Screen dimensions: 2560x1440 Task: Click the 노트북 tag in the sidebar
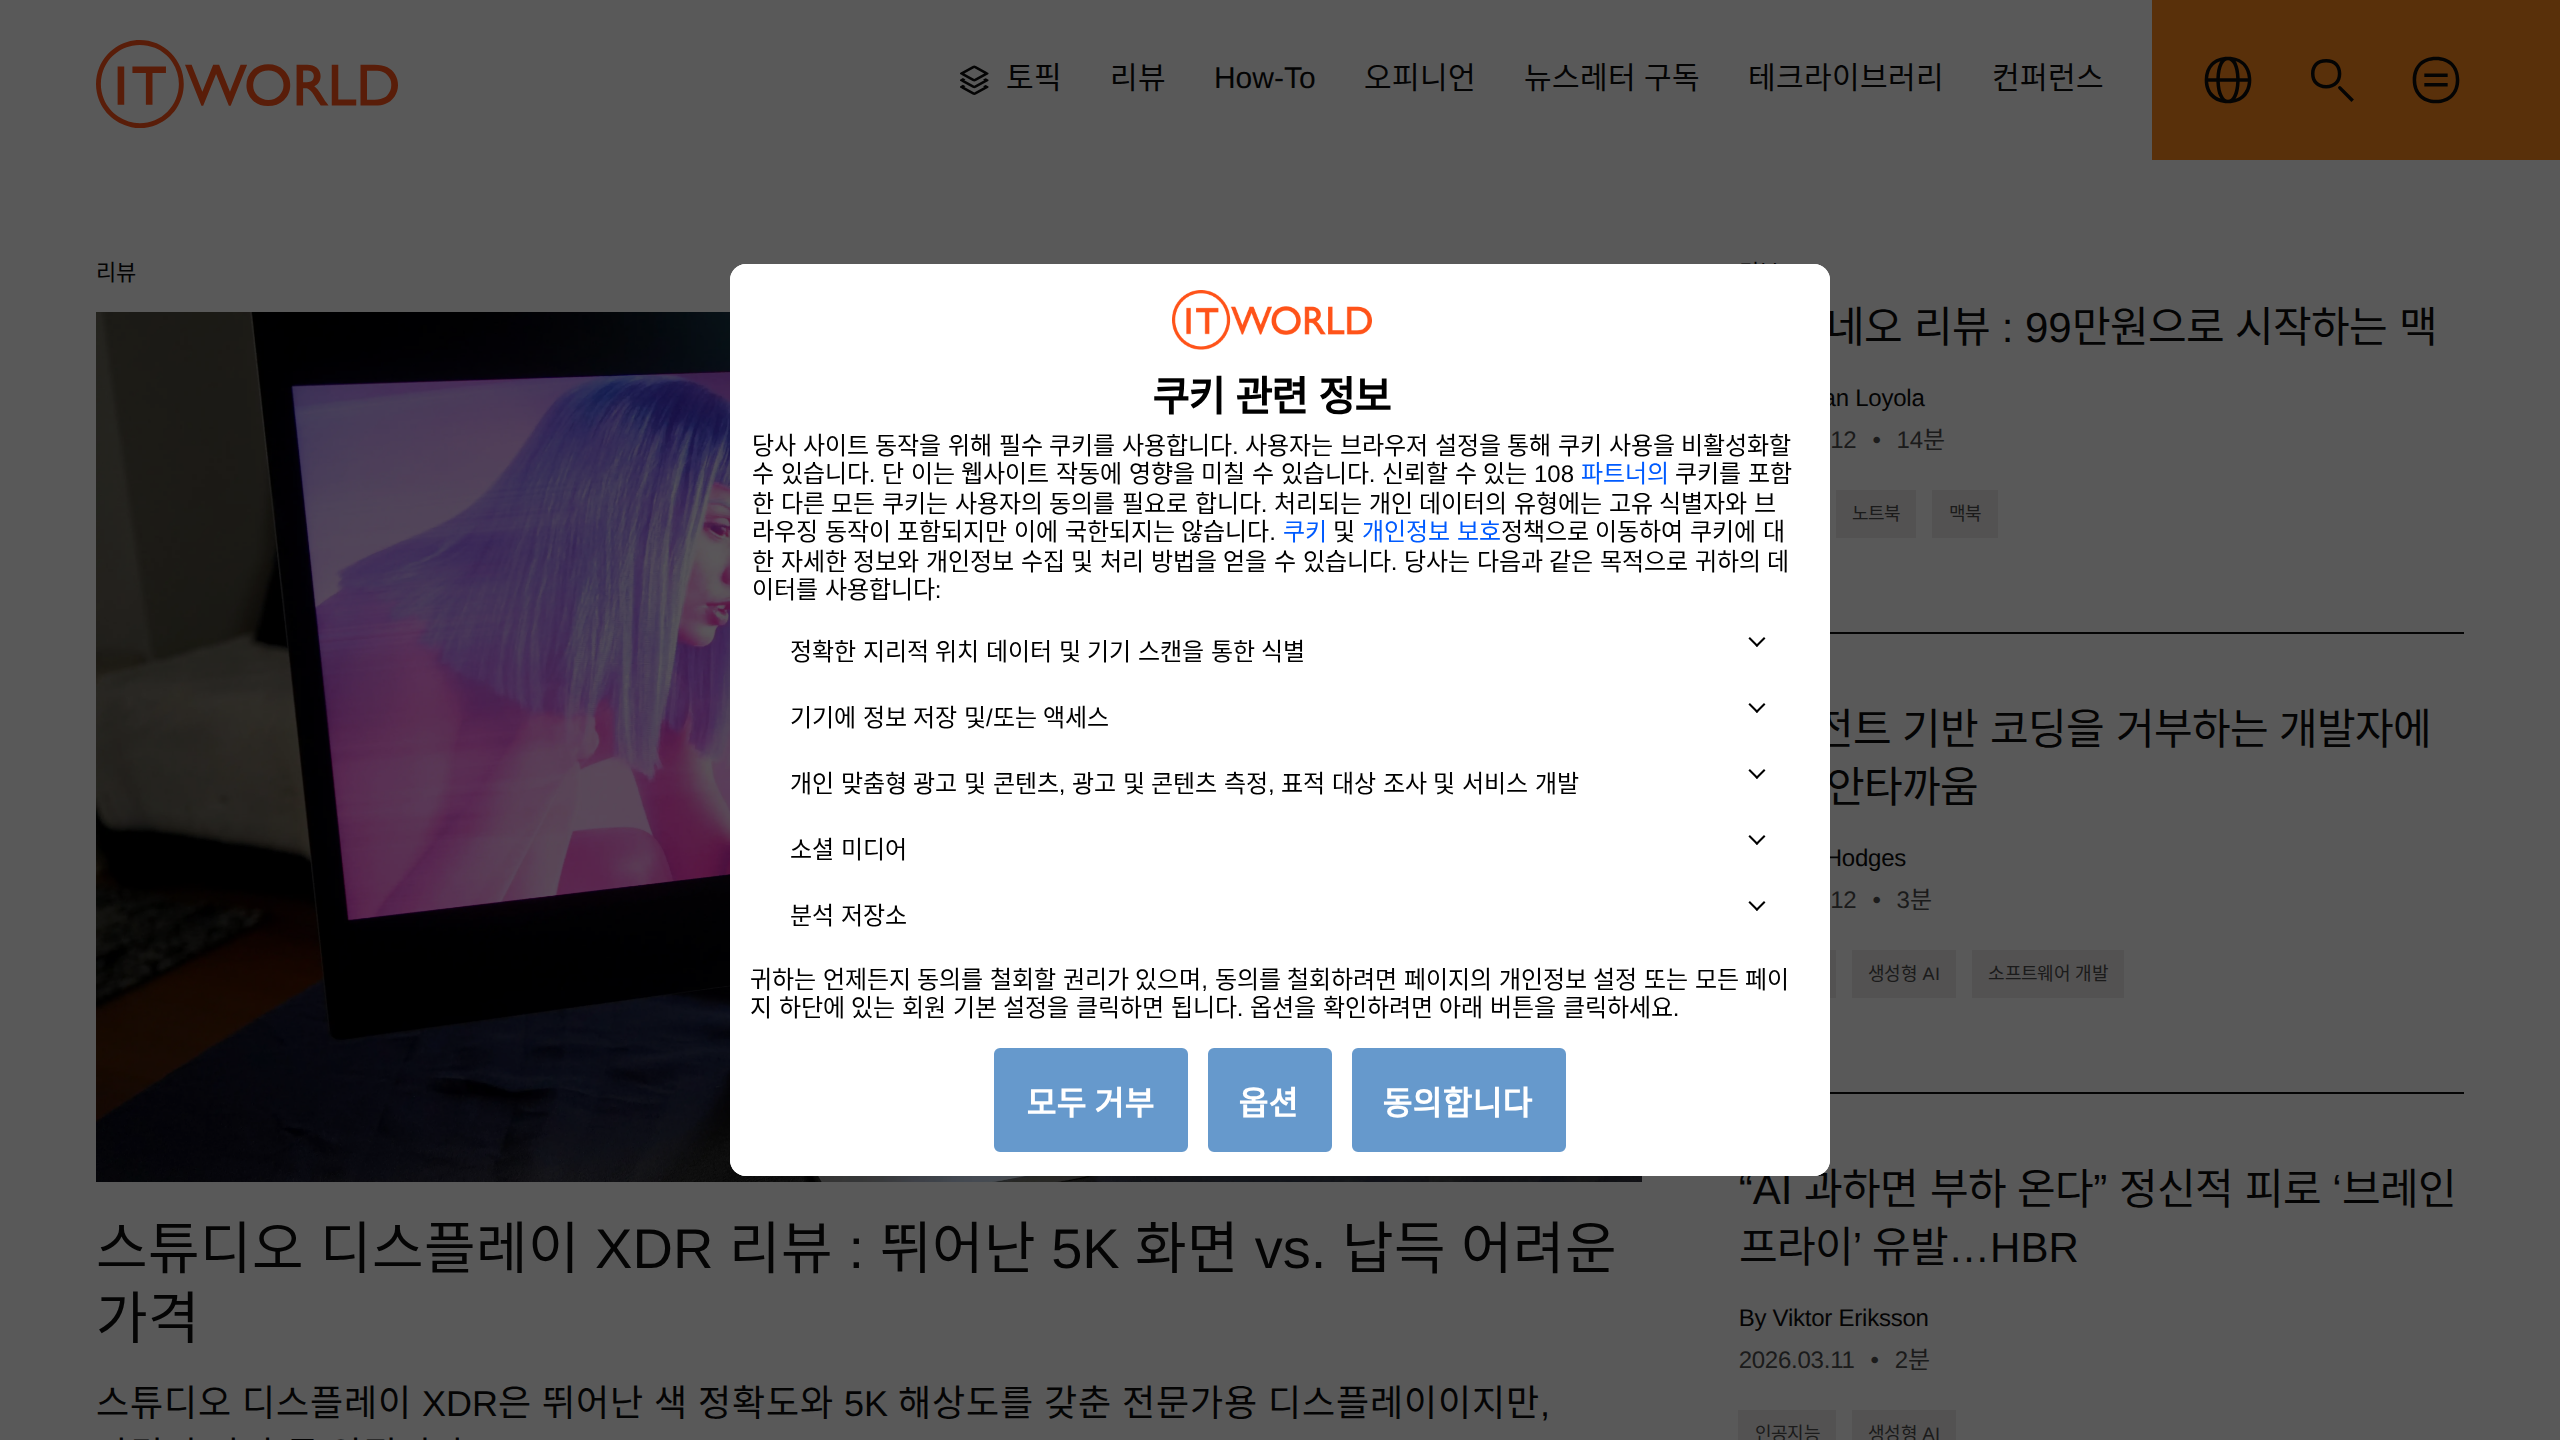tap(1876, 513)
